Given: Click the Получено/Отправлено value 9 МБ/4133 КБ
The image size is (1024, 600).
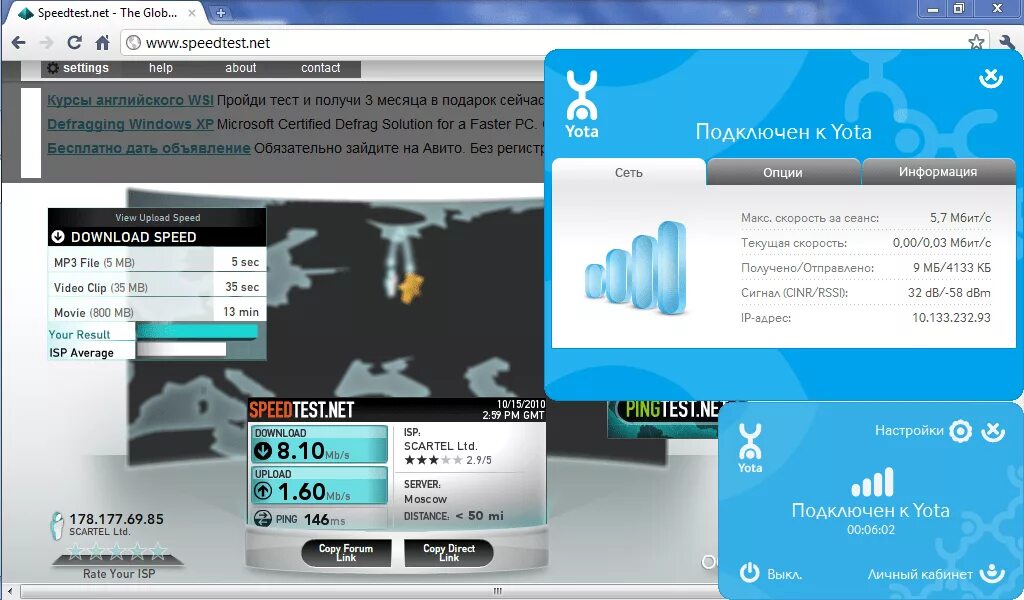Looking at the screenshot, I should tap(952, 267).
